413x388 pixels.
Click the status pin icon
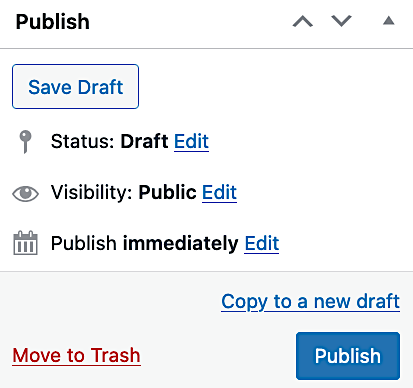click(x=25, y=142)
